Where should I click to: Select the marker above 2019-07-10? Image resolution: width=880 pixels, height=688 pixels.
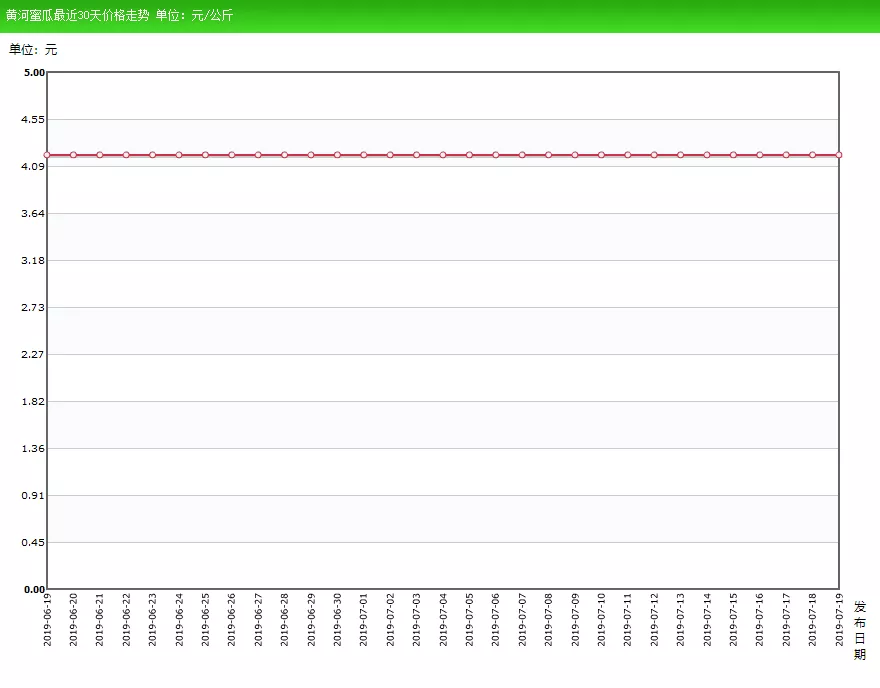tap(601, 155)
